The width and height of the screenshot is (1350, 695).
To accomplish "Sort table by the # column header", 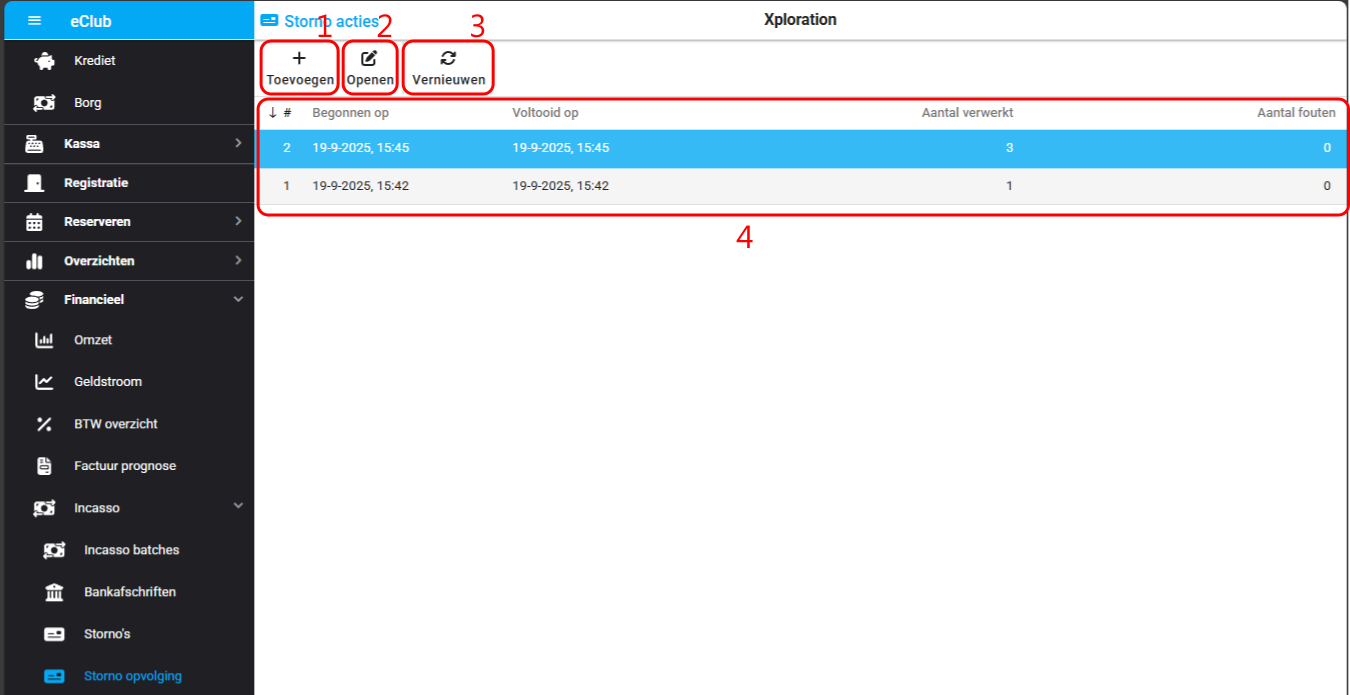I will pyautogui.click(x=287, y=113).
